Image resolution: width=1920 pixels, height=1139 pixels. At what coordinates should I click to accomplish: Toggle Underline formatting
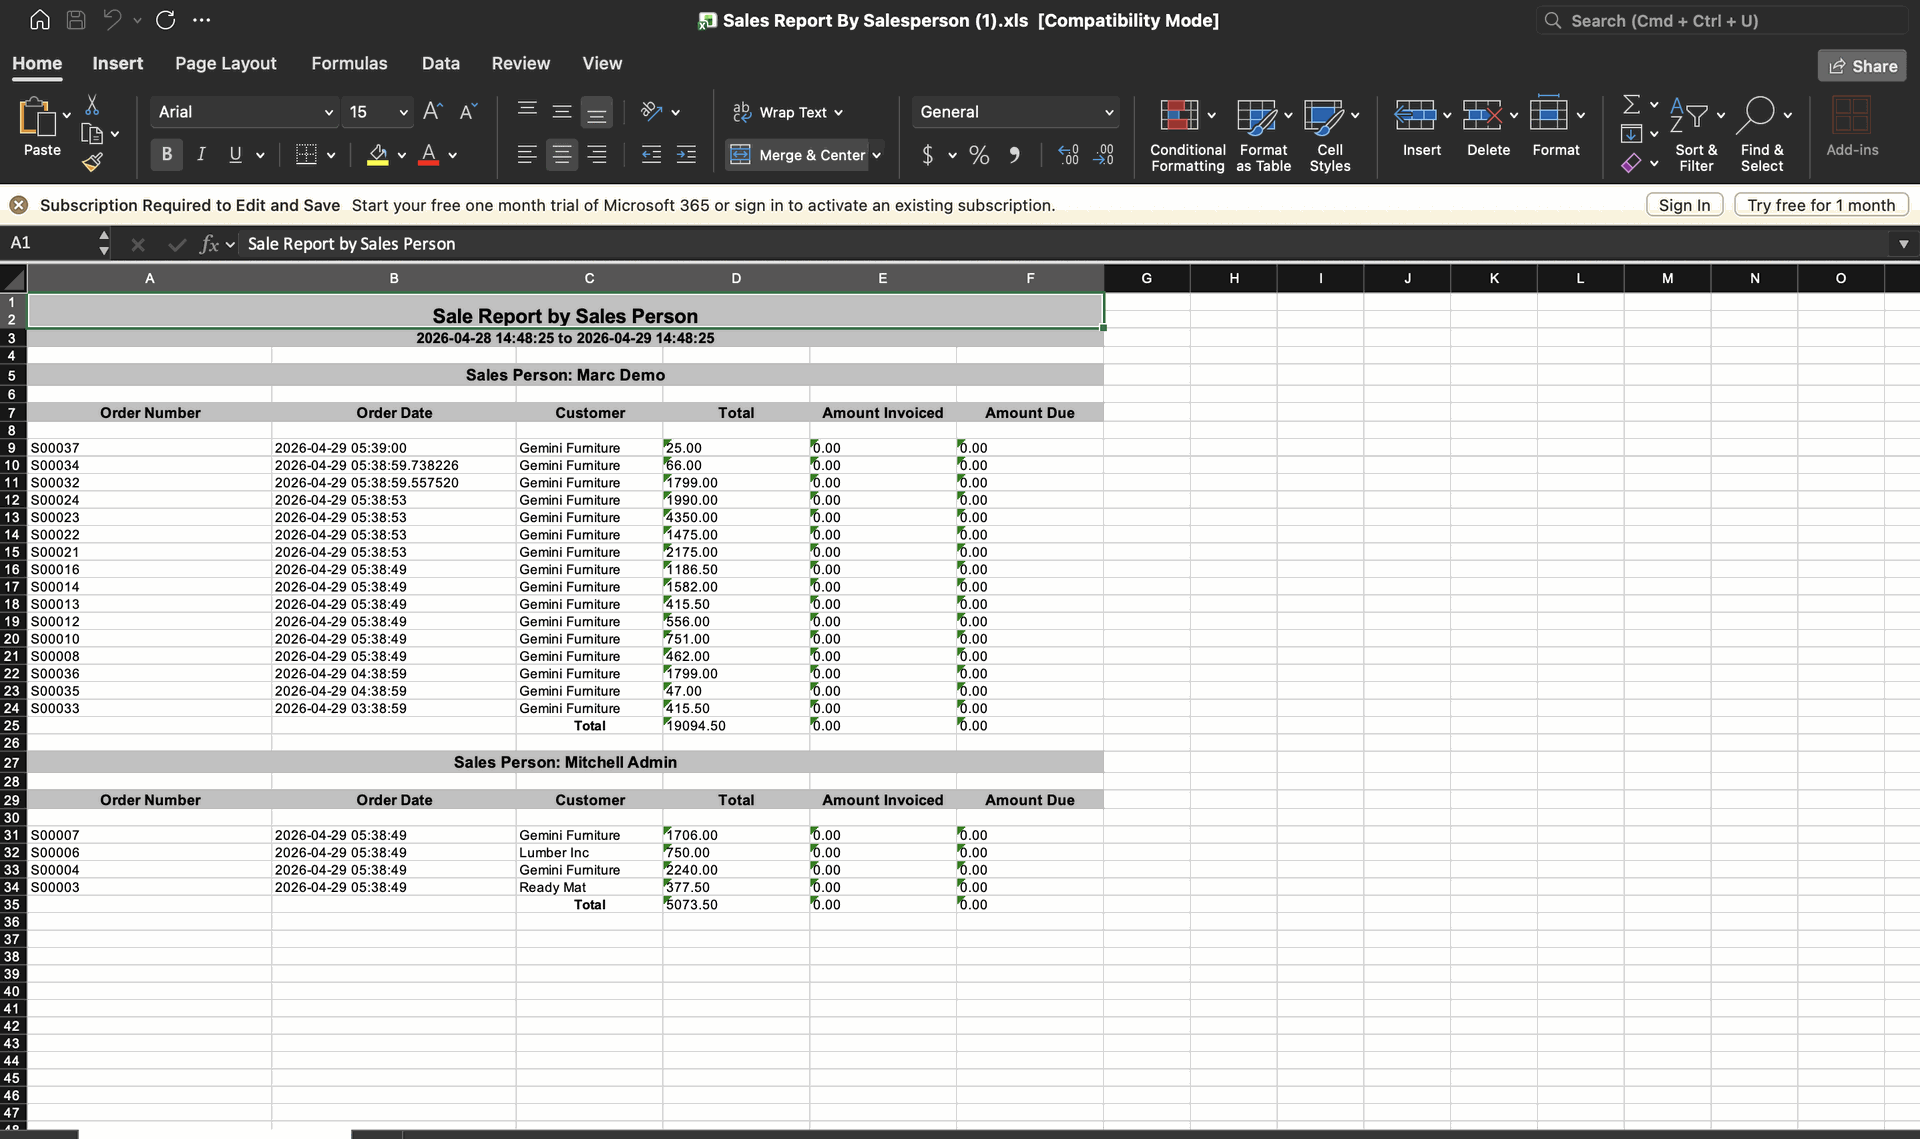tap(235, 154)
